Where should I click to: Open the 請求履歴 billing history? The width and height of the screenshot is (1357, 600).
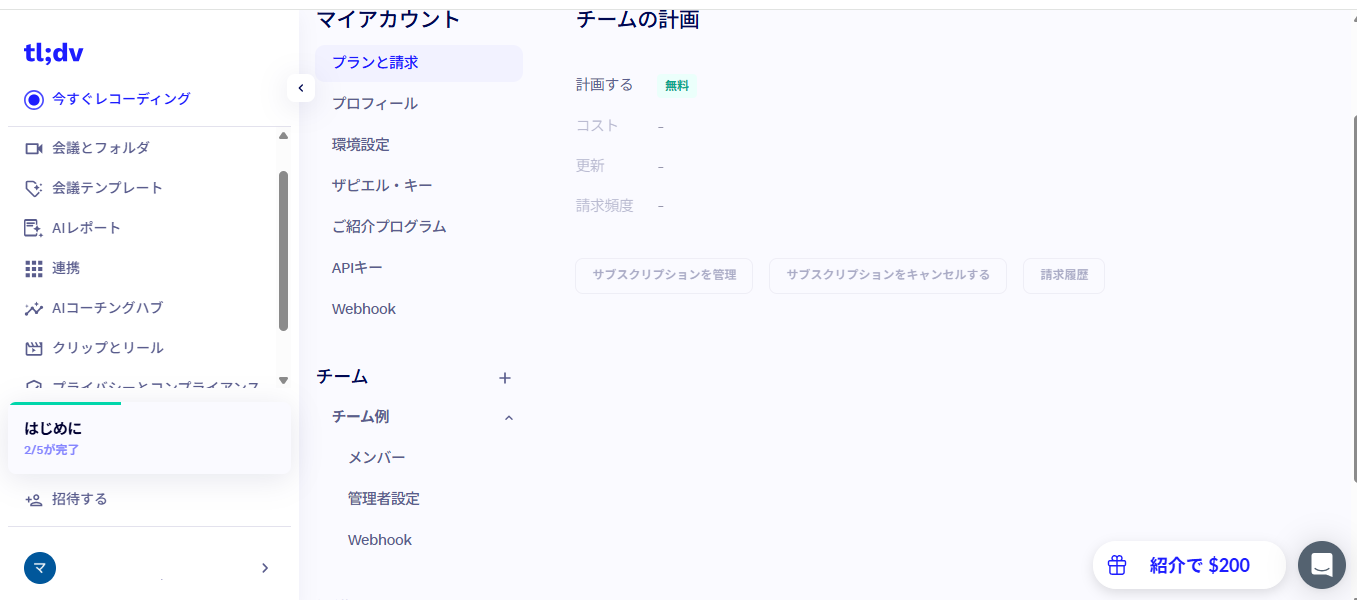(x=1064, y=275)
